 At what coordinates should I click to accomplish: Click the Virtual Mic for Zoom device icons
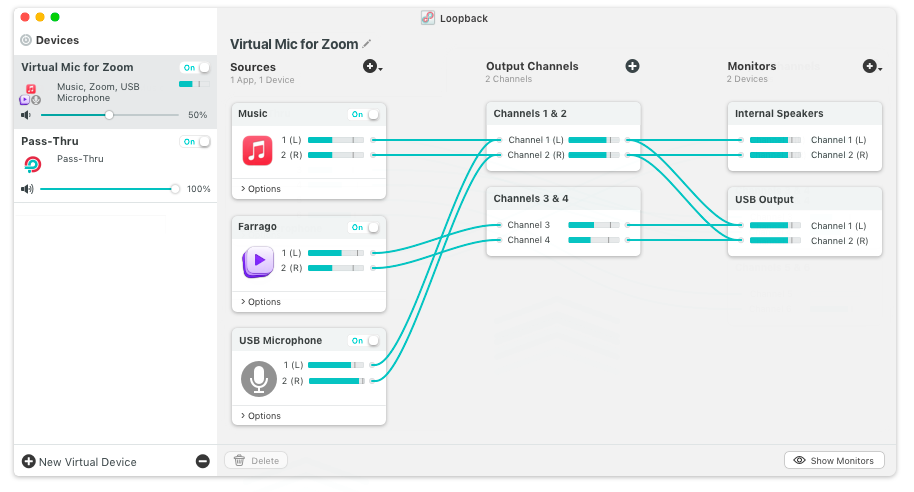[30, 94]
